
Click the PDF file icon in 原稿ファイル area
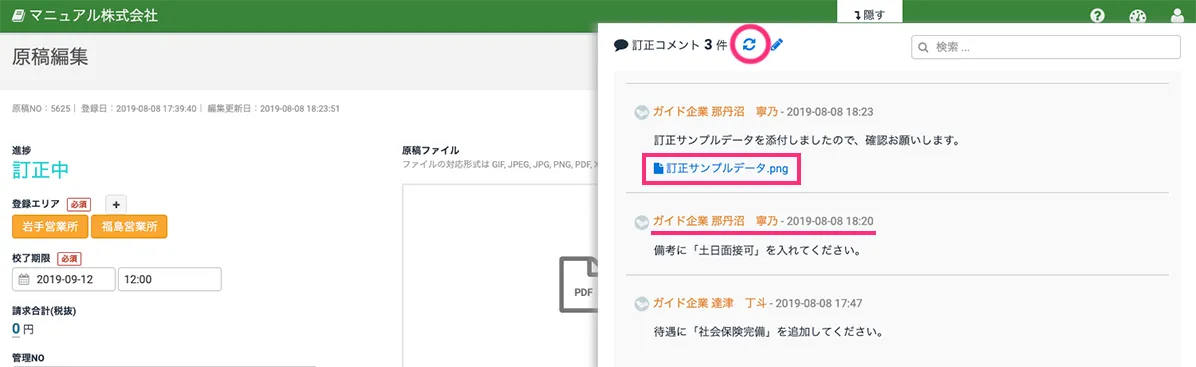coord(580,284)
